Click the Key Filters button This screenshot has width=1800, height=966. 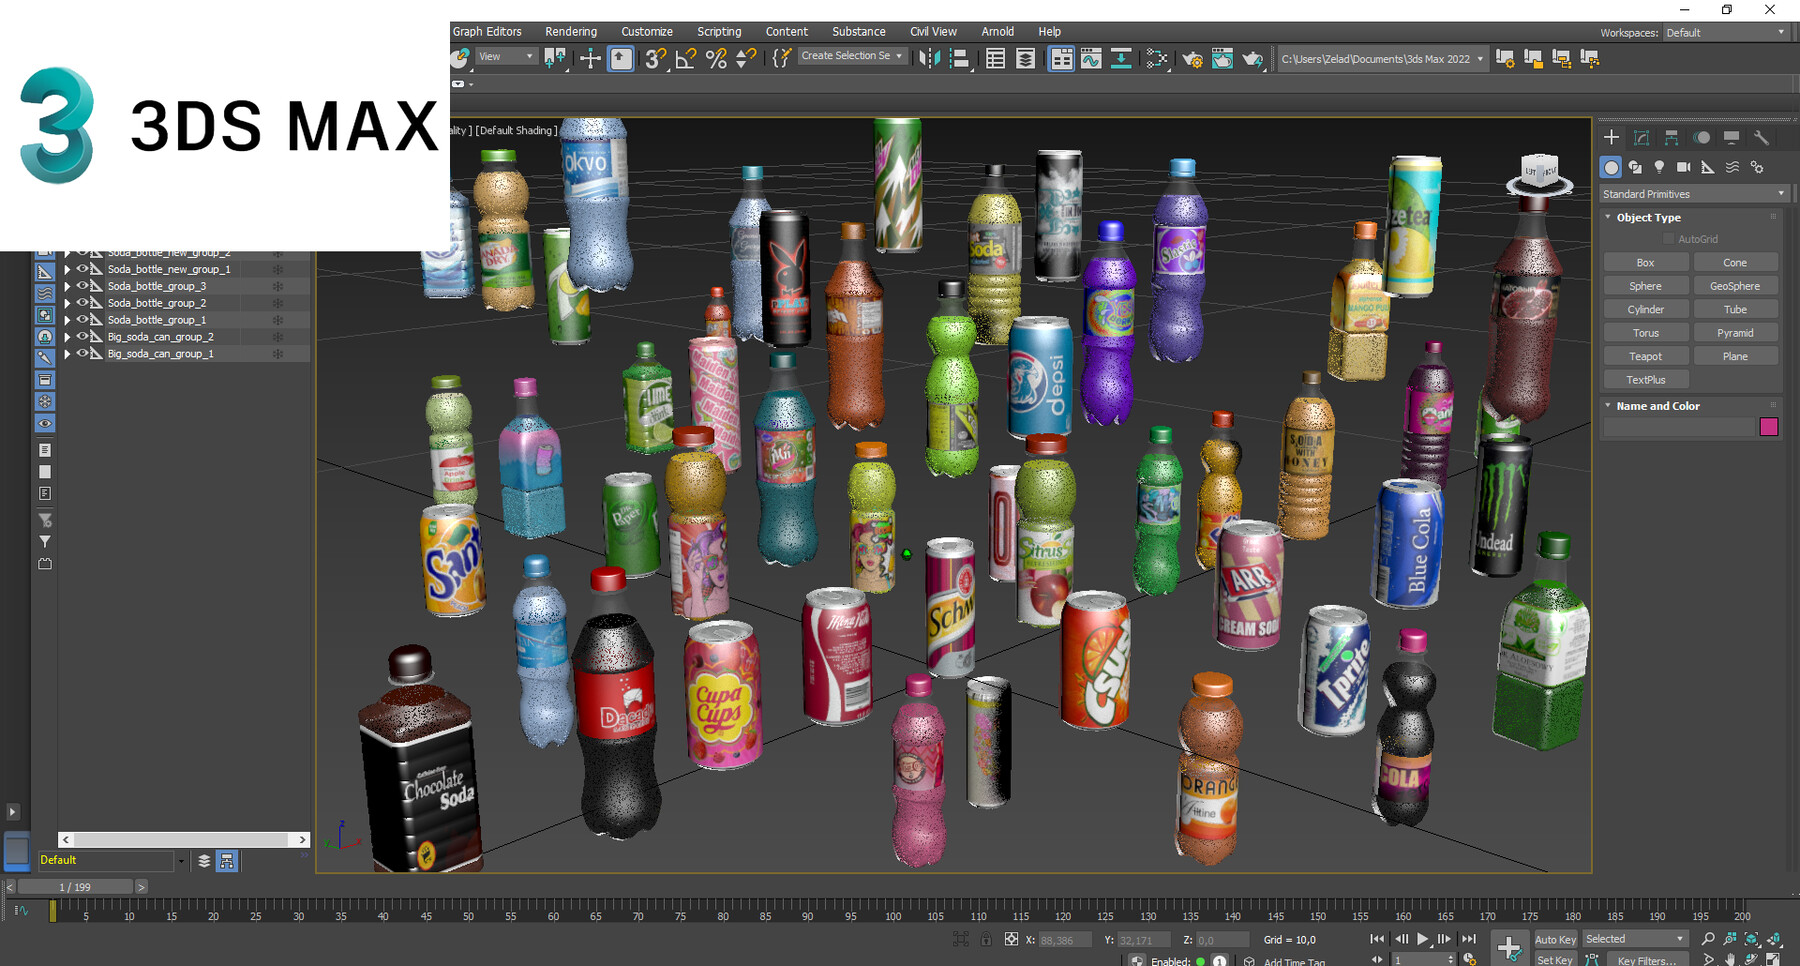(1646, 960)
